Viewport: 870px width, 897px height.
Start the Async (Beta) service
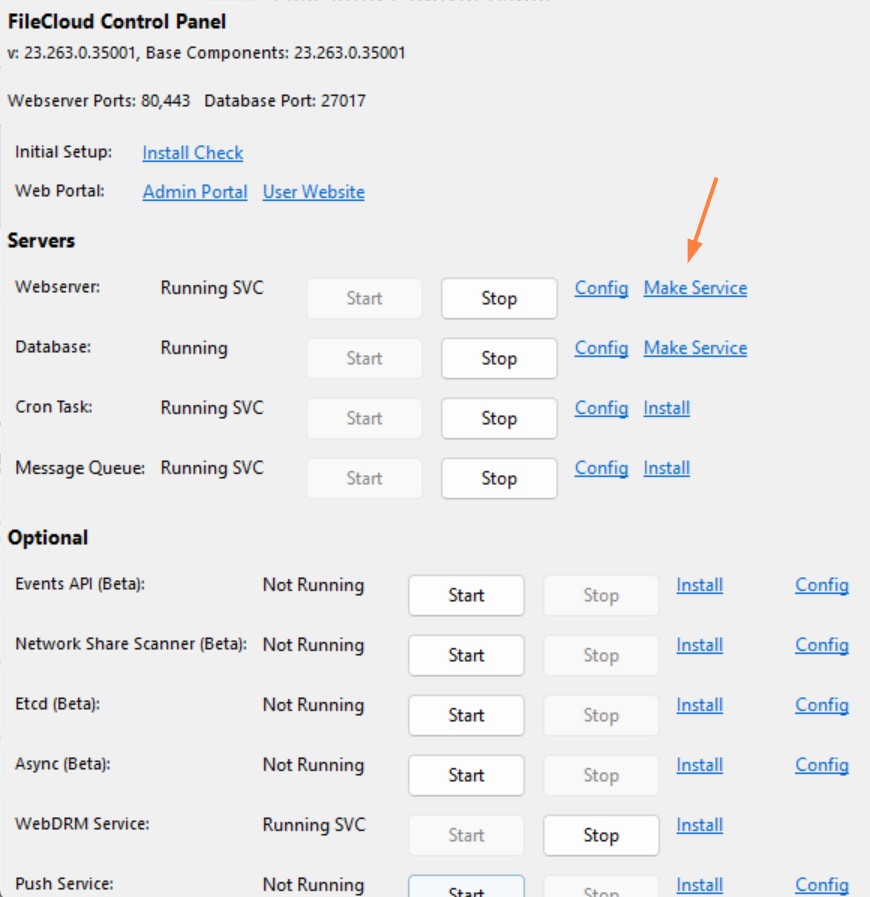click(x=466, y=776)
